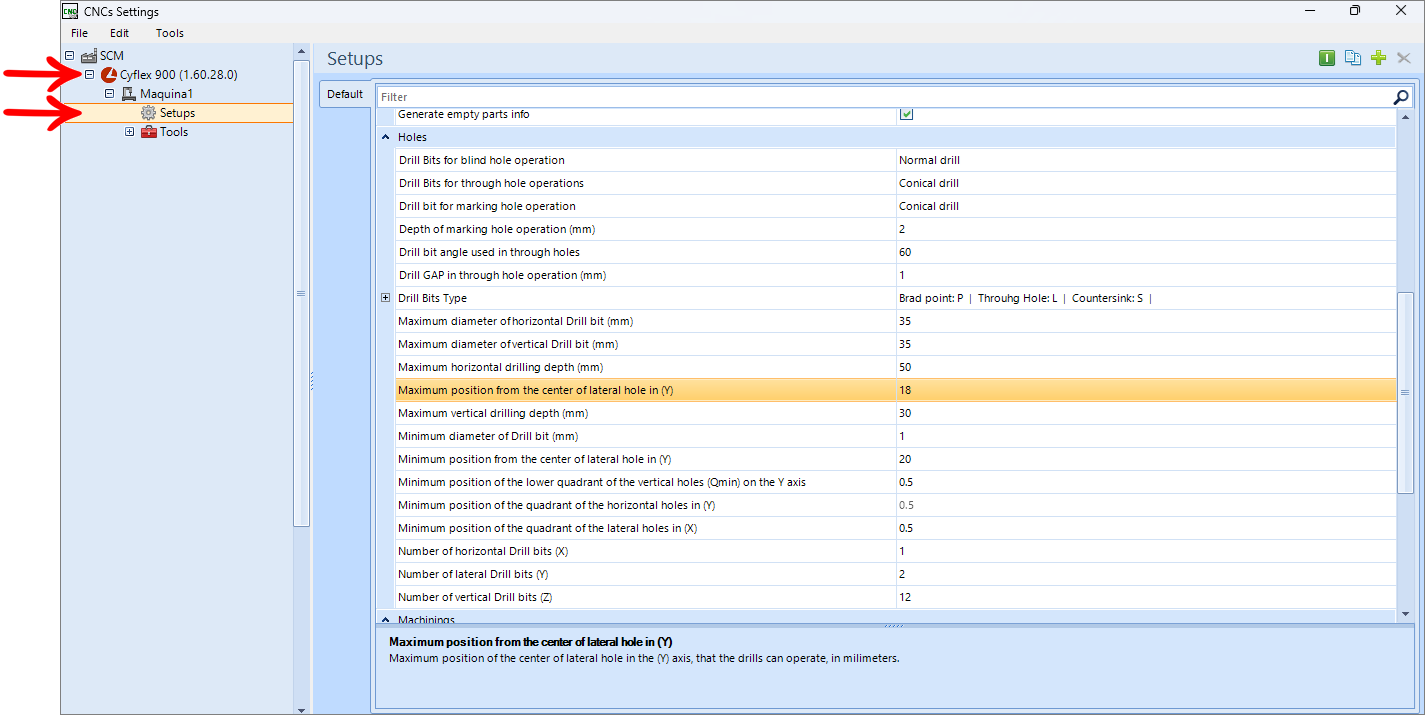This screenshot has width=1425, height=715.
Task: Click the property grid scroll-up arrow
Action: tap(1405, 117)
